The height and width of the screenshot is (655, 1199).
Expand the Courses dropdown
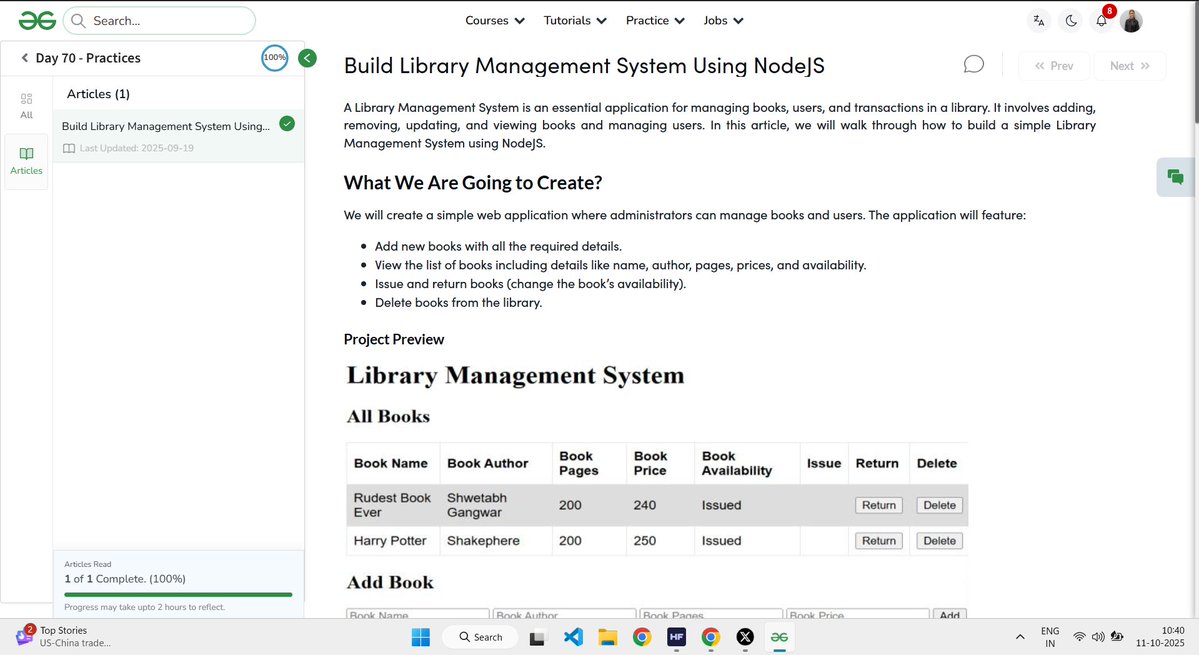click(x=495, y=21)
